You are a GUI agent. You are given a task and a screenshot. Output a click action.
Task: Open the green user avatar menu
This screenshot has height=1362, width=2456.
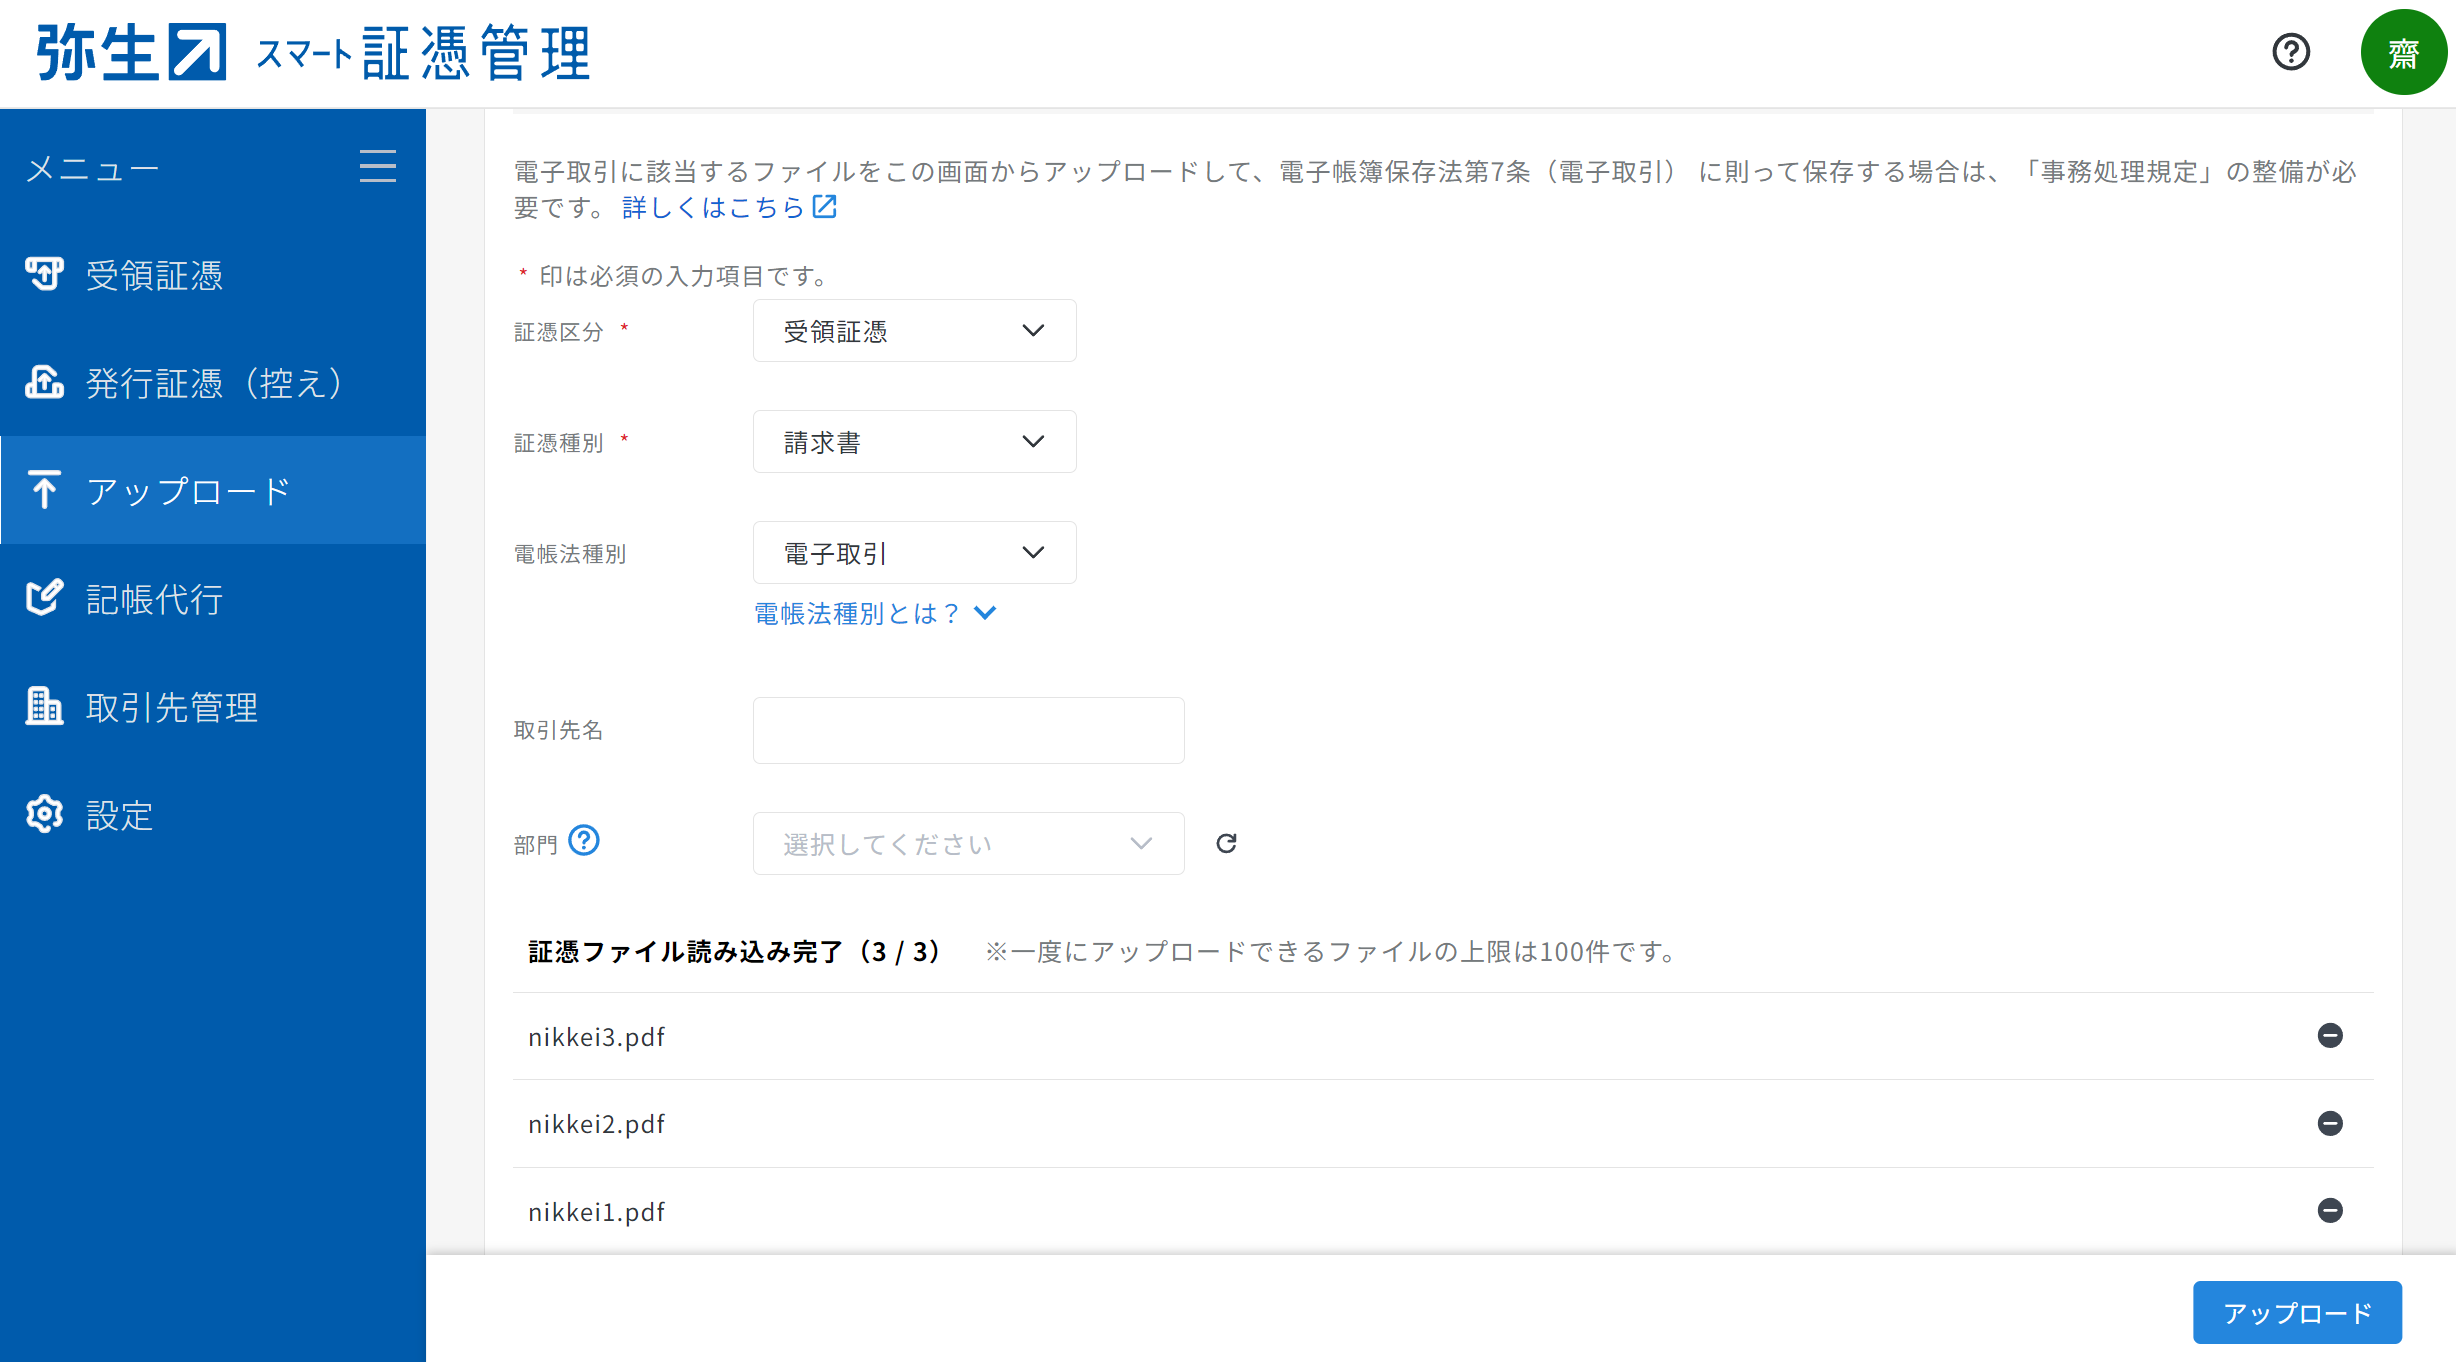click(x=2403, y=52)
